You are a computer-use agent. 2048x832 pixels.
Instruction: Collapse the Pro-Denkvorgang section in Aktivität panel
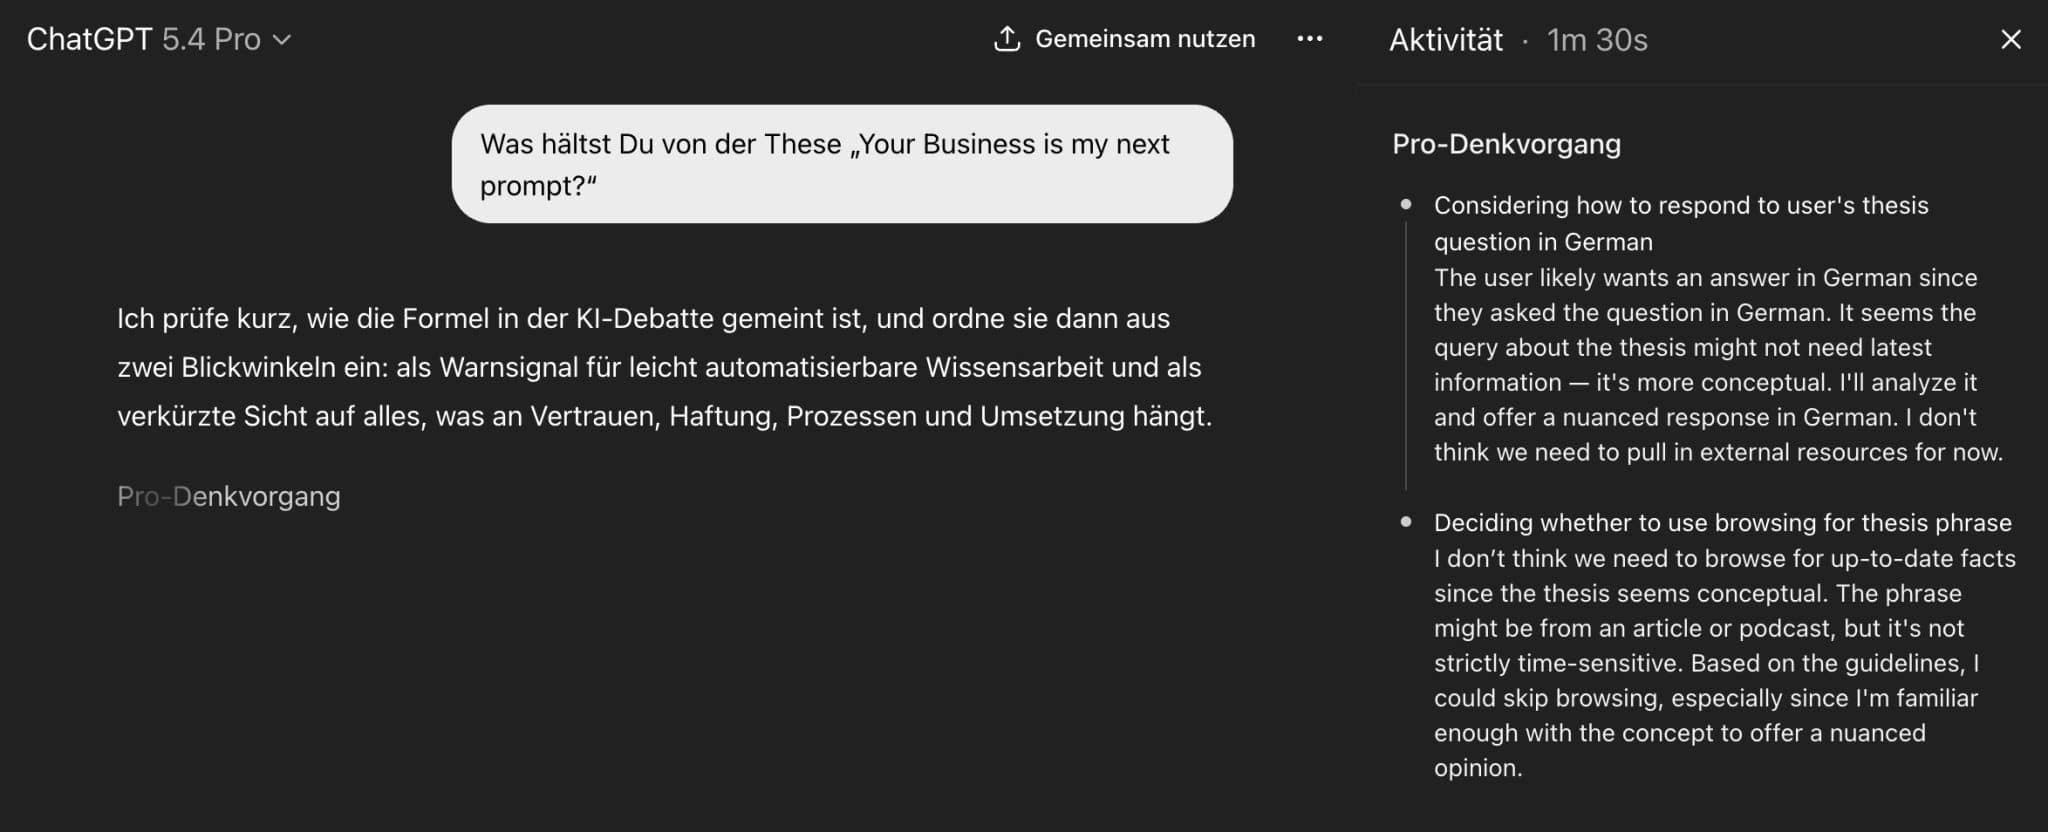pos(1506,144)
